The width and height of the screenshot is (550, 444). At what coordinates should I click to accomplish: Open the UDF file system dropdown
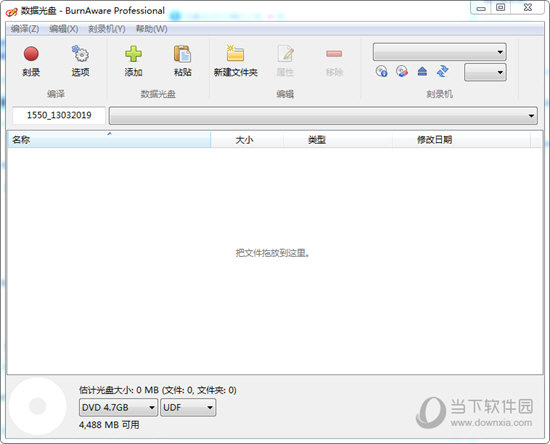pos(188,408)
